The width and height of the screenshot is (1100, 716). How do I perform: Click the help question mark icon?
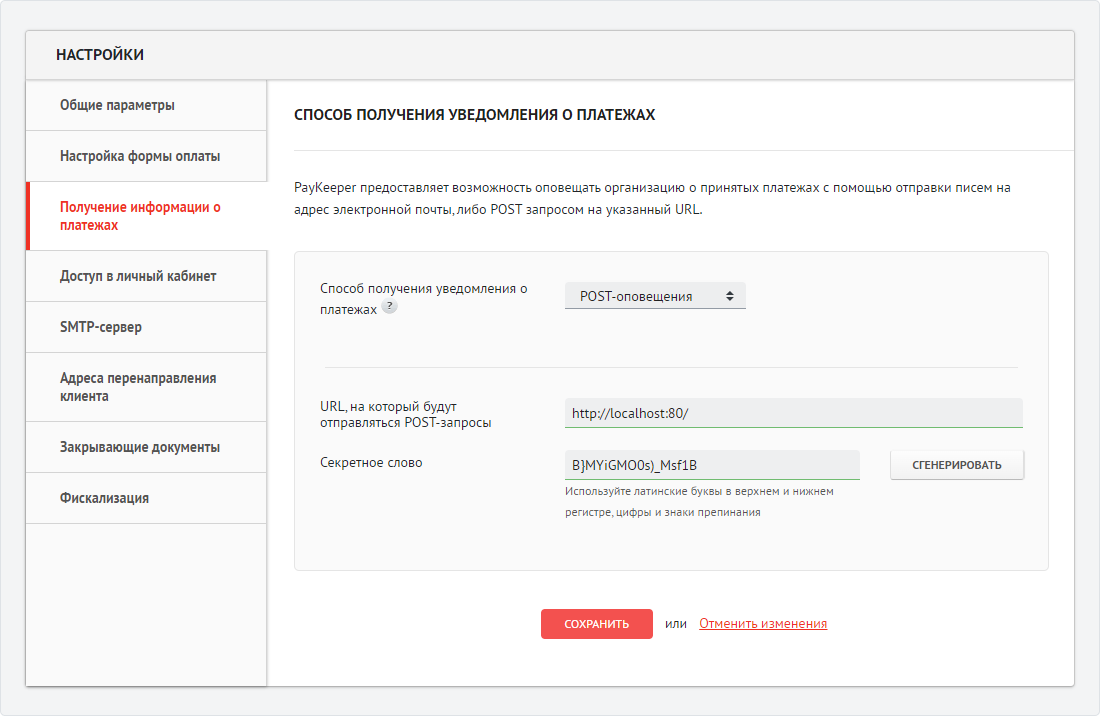click(x=389, y=308)
